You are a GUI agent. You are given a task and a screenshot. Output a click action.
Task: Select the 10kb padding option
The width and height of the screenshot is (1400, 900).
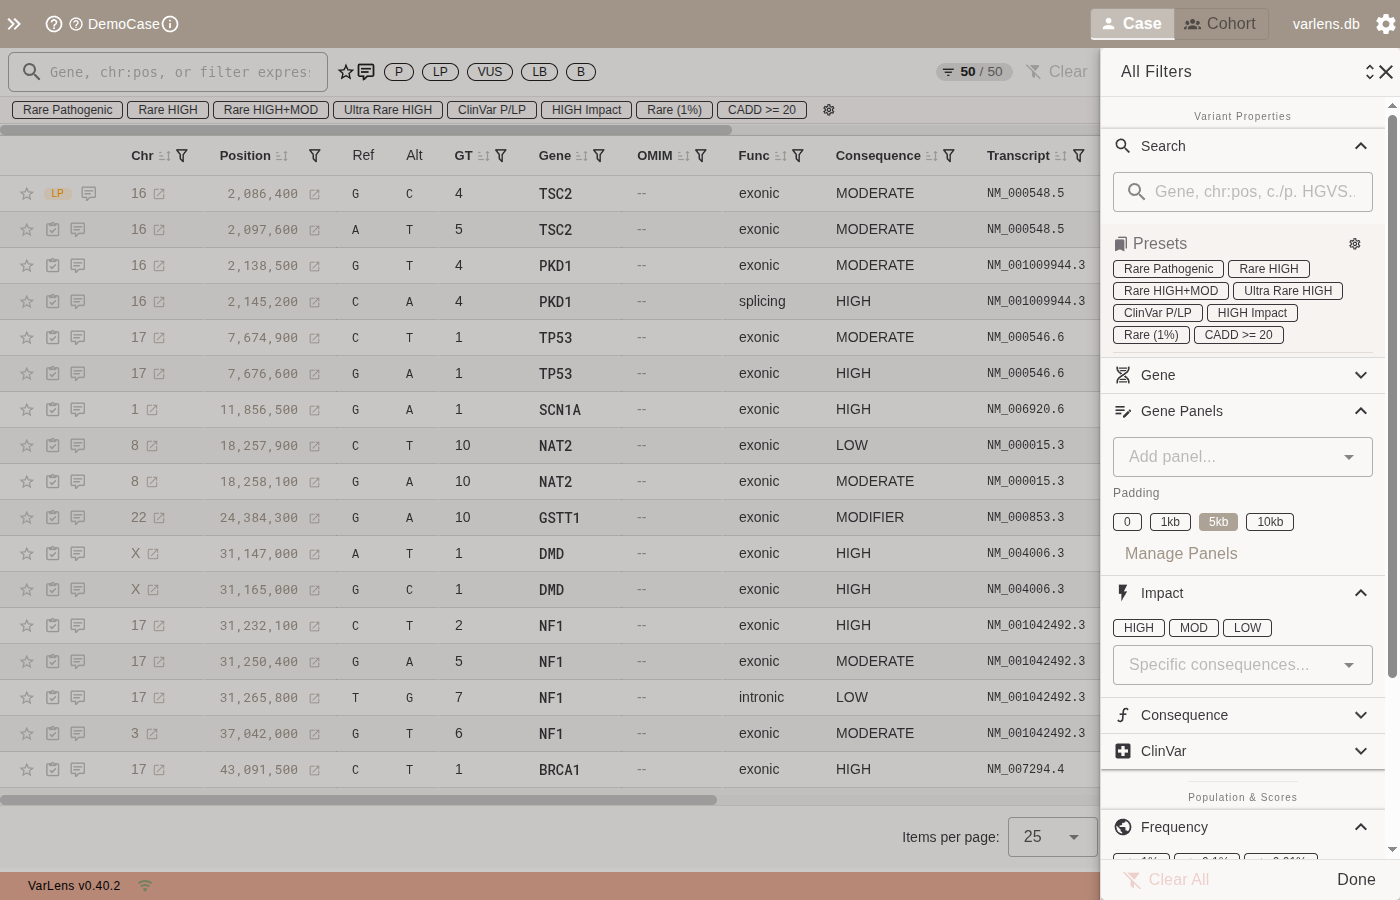[x=1270, y=522]
